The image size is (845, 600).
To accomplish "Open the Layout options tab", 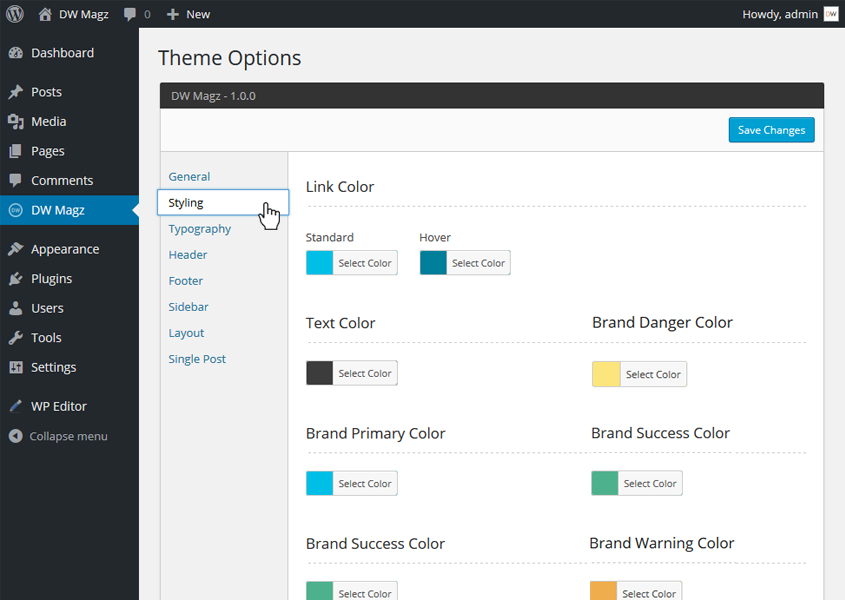I will 186,333.
